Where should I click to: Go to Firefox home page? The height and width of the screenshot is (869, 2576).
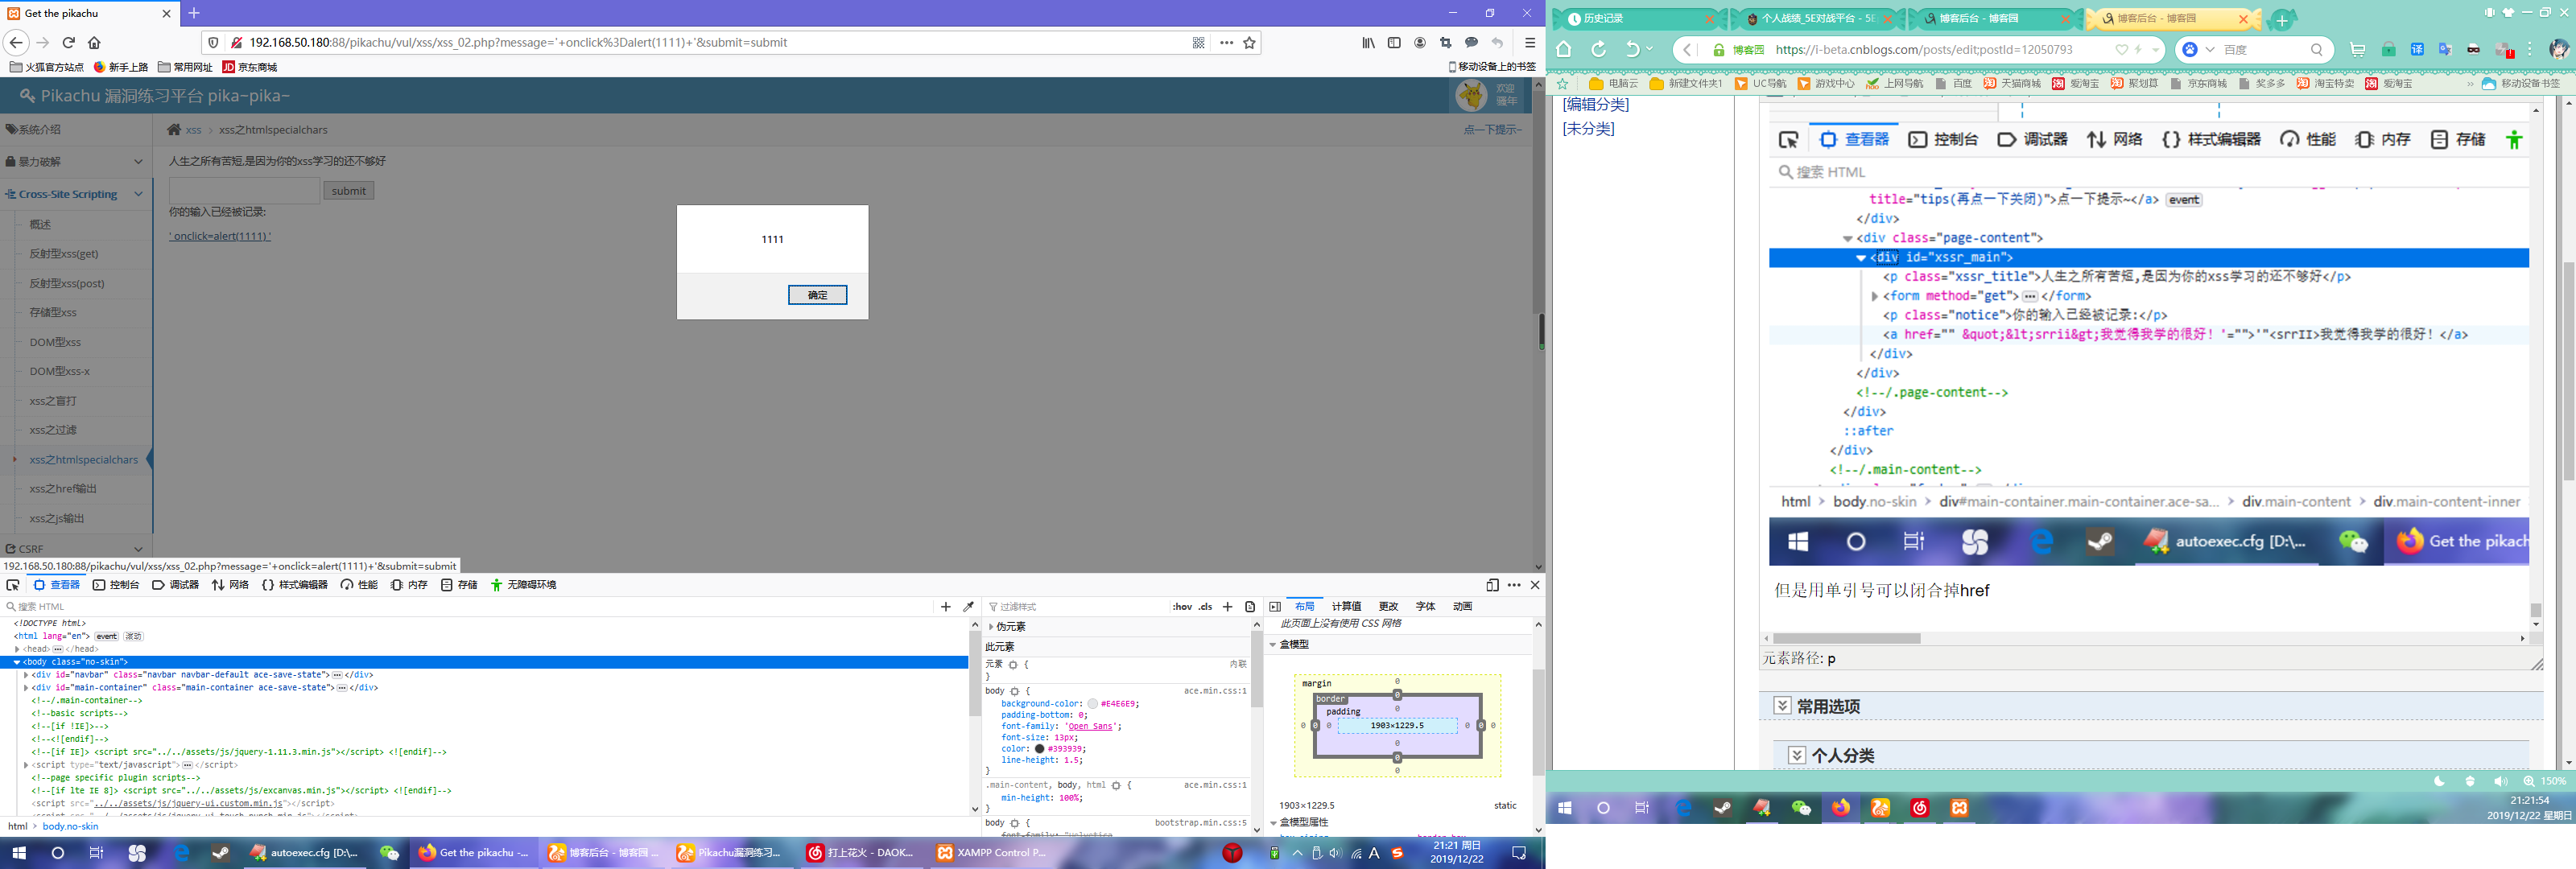click(95, 43)
